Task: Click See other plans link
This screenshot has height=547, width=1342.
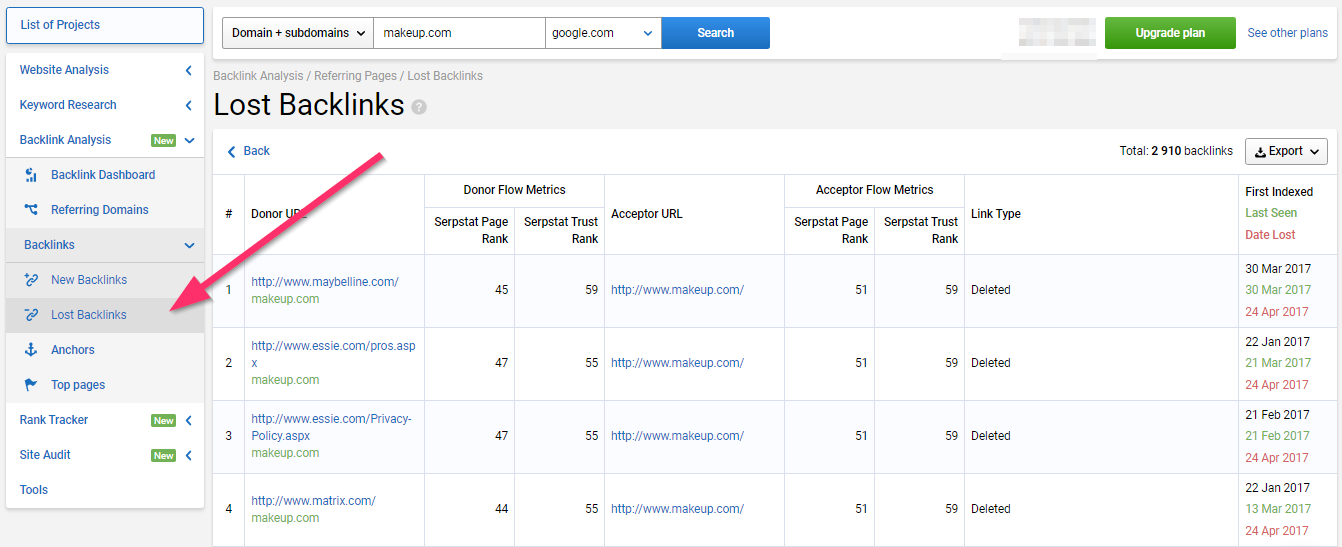Action: (1288, 33)
